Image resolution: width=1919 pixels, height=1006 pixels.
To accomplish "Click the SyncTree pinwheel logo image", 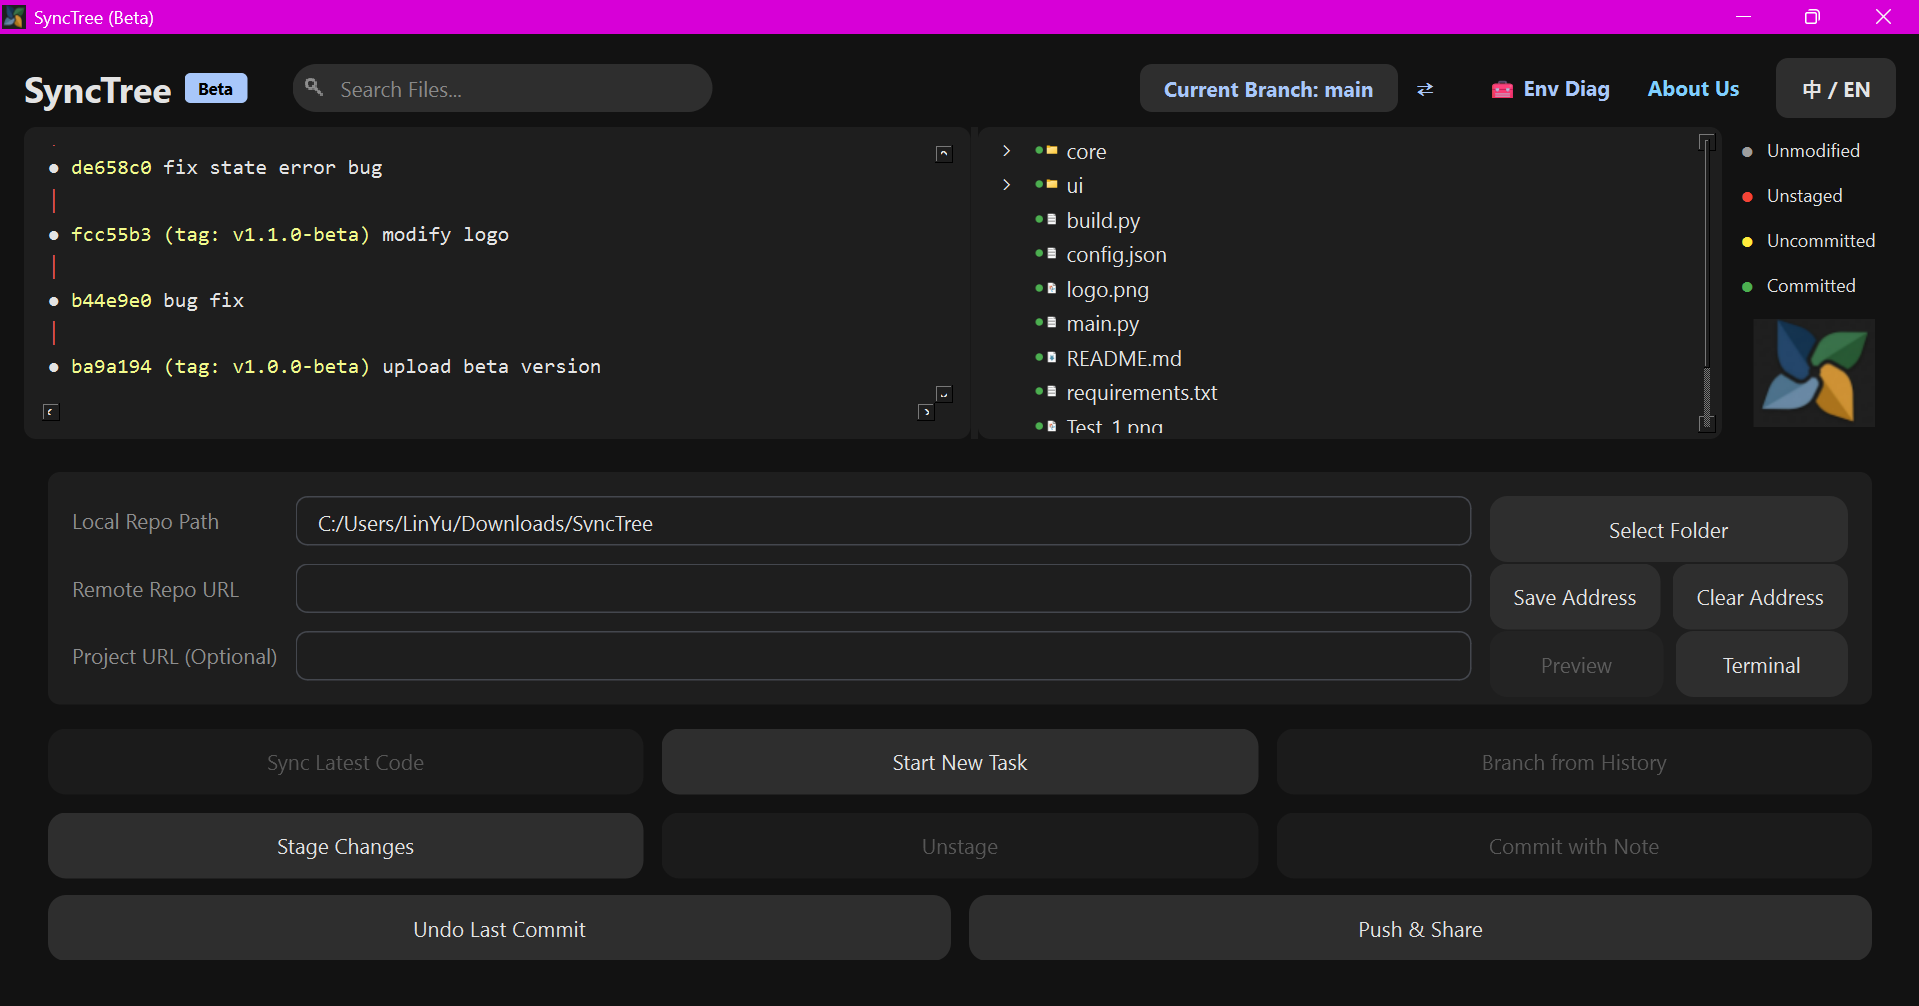I will pos(1813,373).
